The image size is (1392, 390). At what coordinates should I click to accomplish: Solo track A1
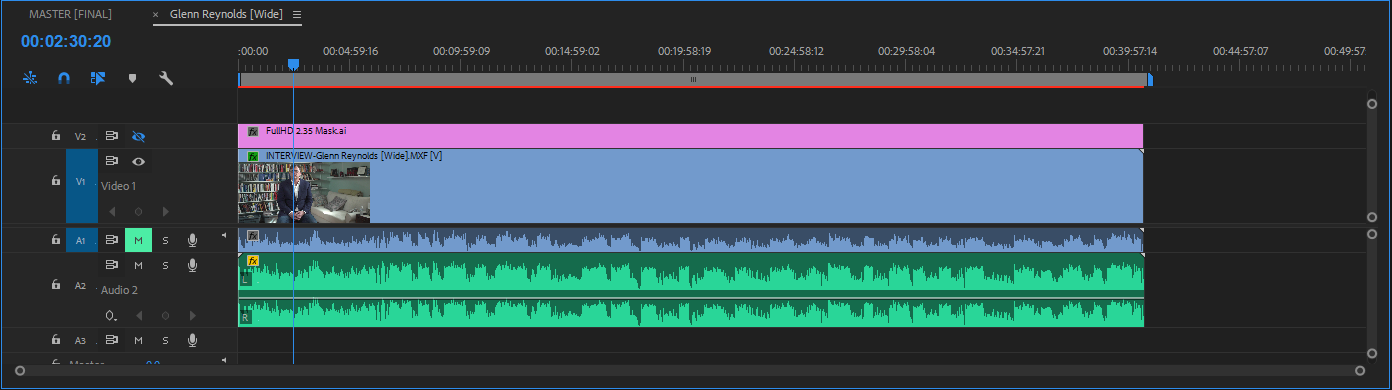(166, 240)
